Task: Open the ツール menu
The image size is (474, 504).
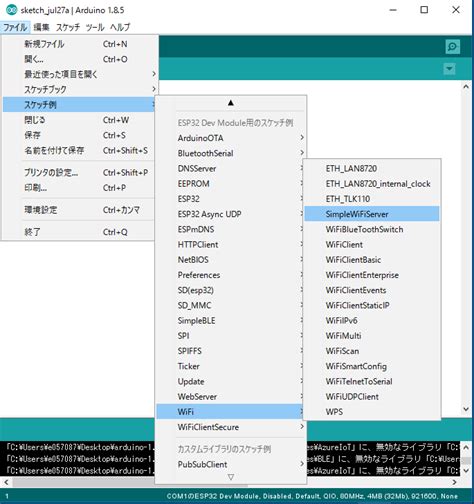Action: 95,27
